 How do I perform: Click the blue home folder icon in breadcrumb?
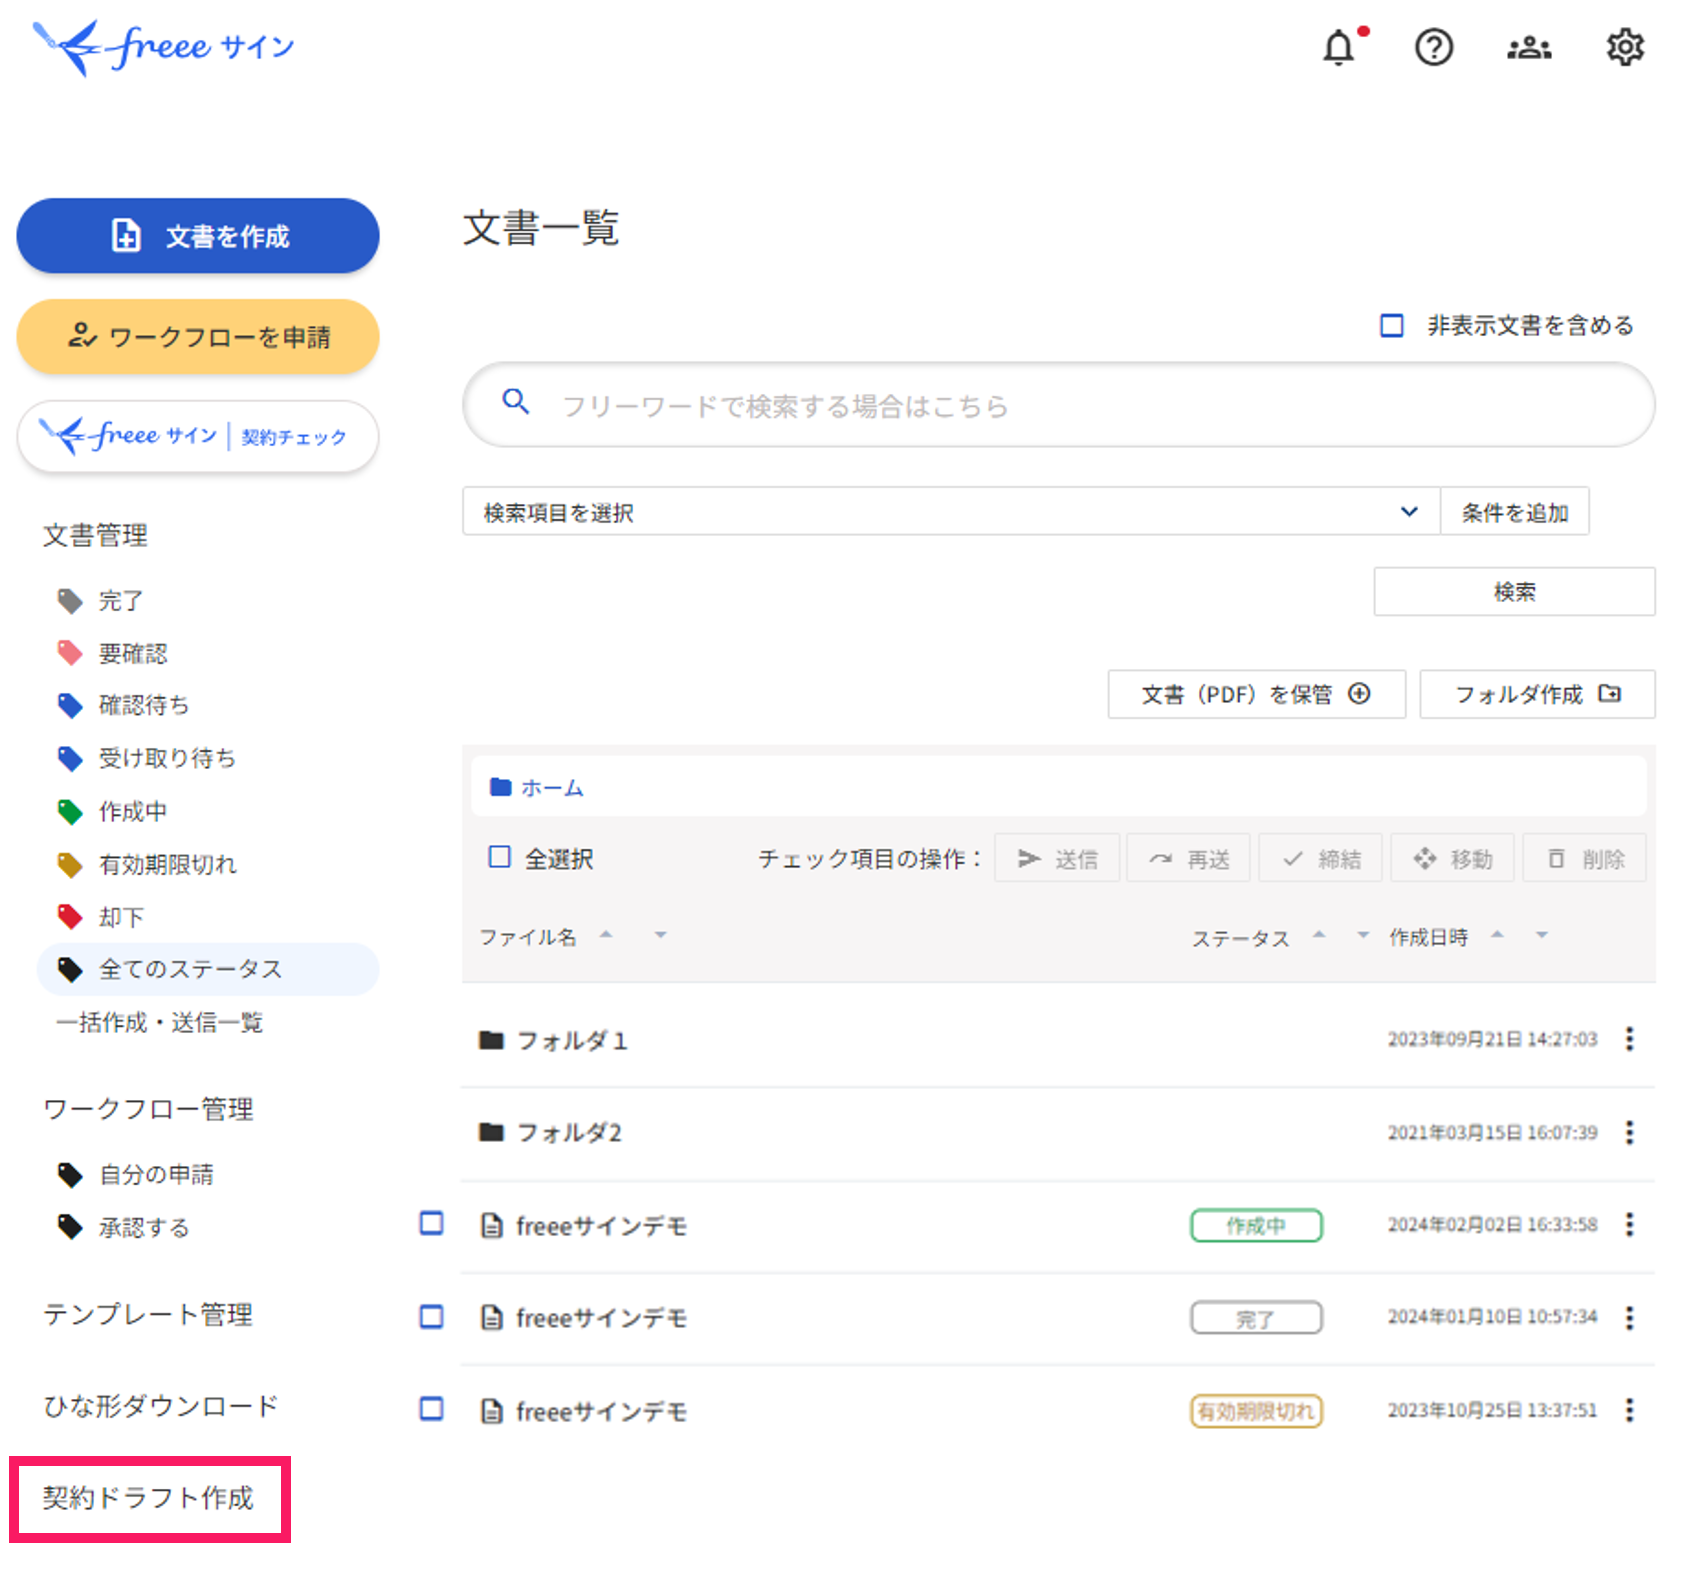[501, 787]
